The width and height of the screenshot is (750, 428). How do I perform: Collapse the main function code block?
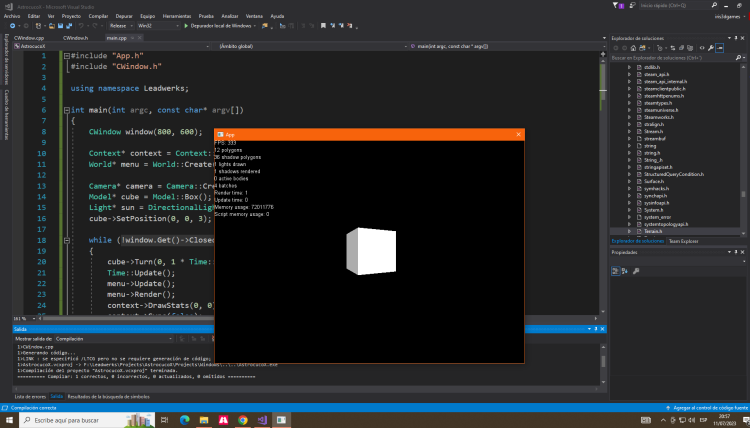65,110
